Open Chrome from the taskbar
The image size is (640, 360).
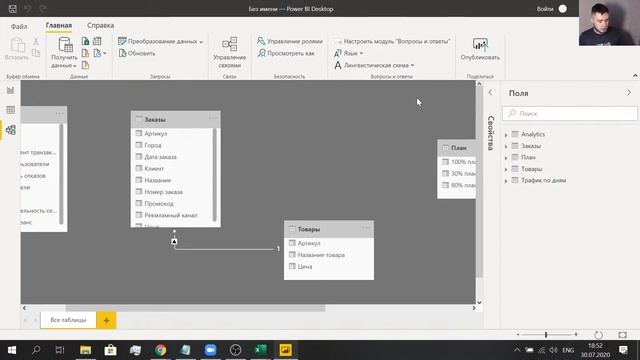click(x=160, y=350)
